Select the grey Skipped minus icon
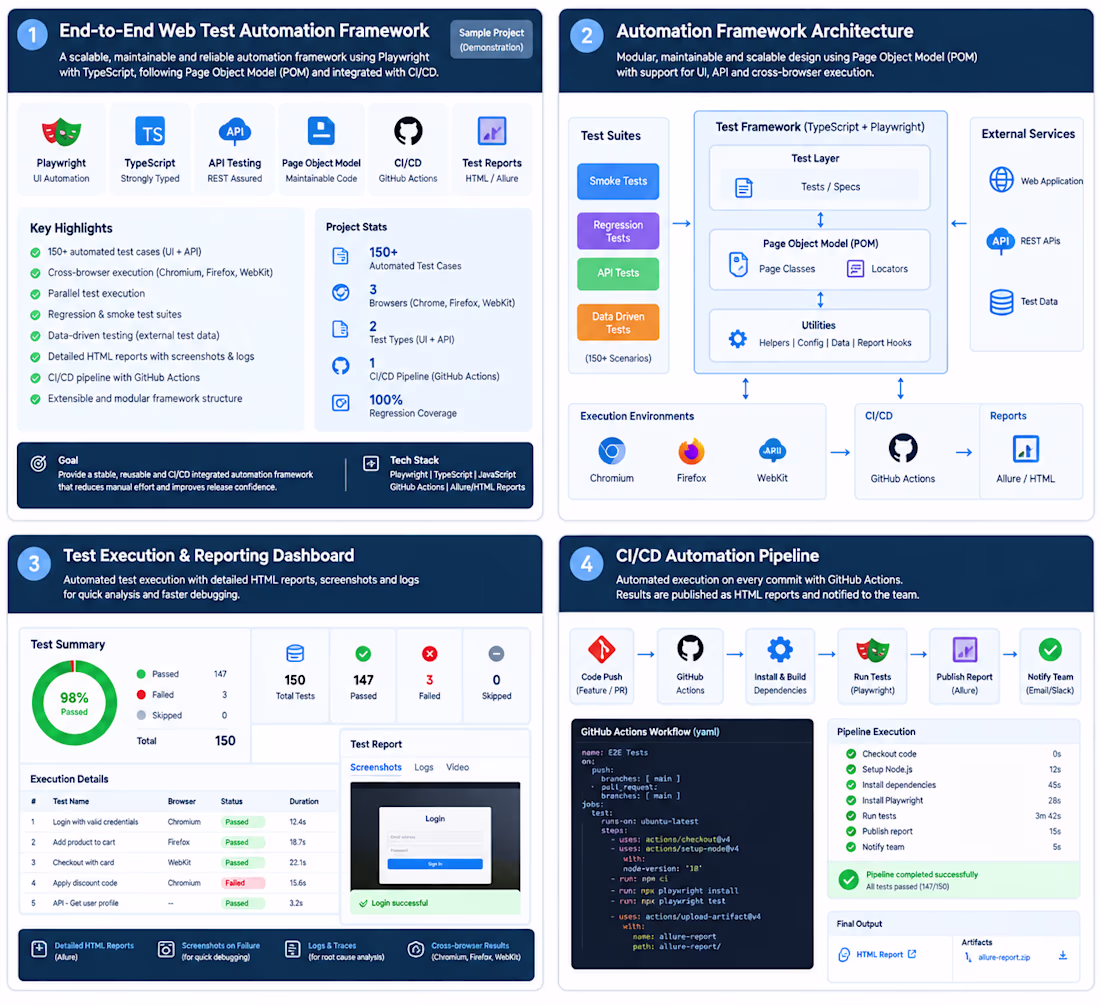Viewport: 1100px width, 1005px height. [x=496, y=654]
